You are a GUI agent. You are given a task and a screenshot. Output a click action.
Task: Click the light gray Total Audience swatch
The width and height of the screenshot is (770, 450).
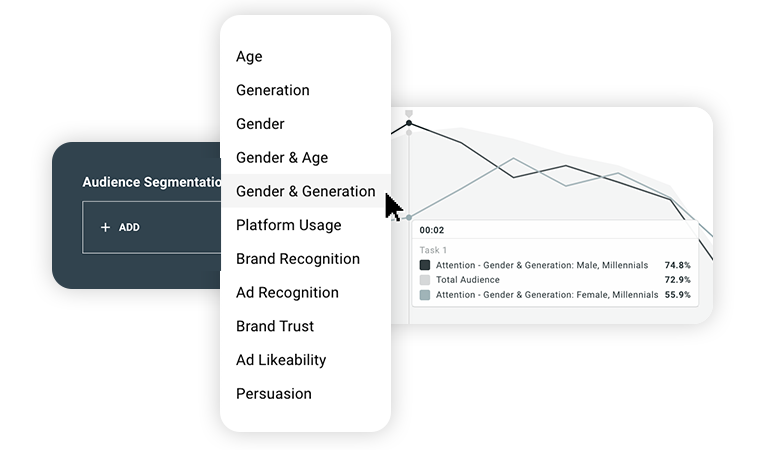tap(425, 280)
